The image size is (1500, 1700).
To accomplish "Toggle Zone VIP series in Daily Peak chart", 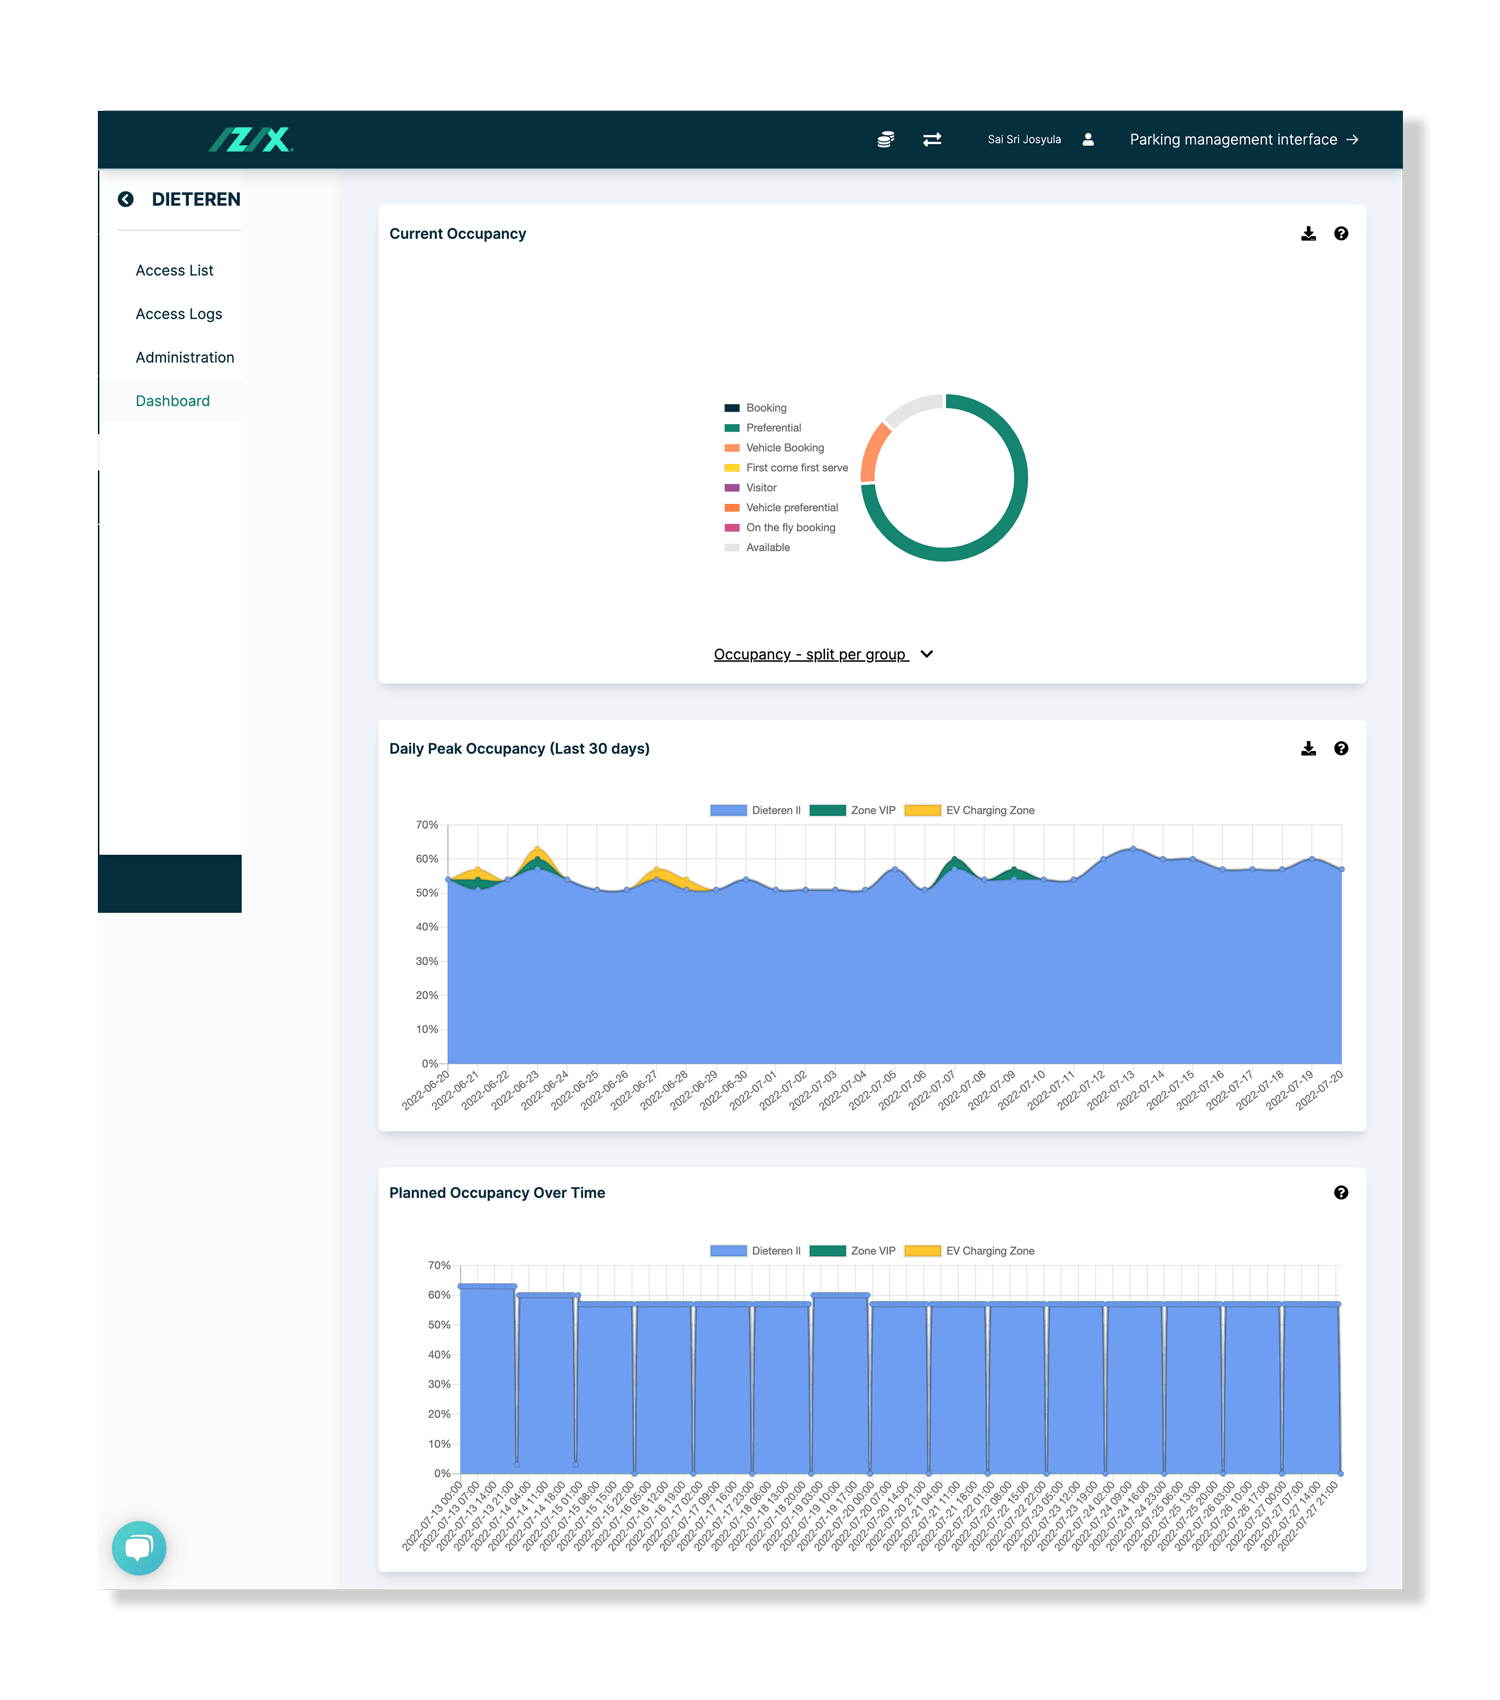I will click(853, 811).
